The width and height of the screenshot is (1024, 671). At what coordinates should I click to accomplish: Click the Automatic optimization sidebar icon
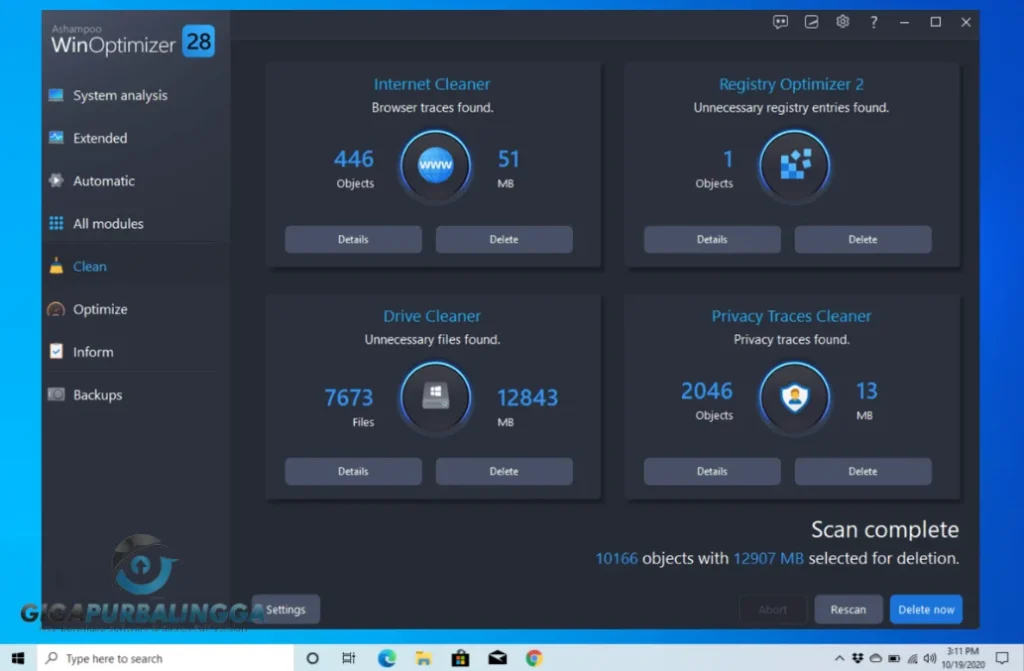(58, 181)
